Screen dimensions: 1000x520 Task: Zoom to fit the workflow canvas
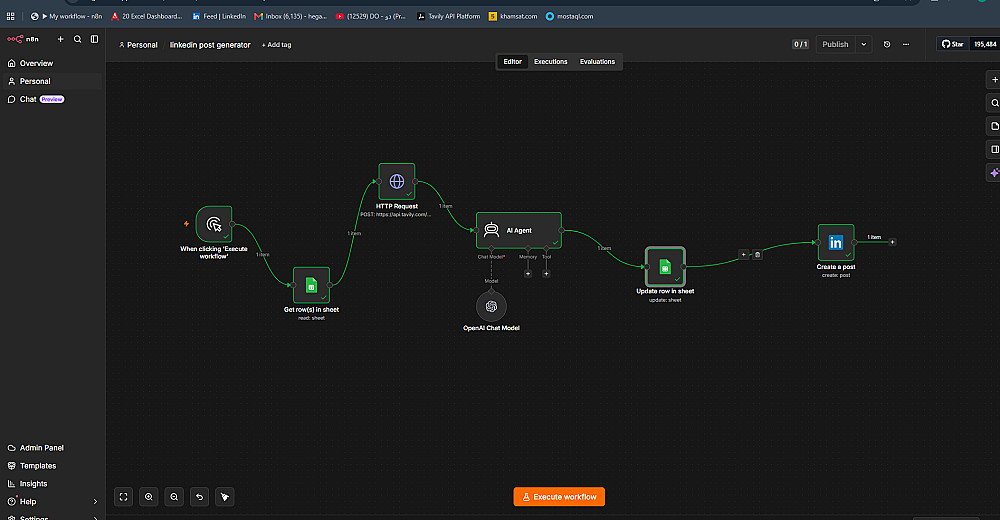point(124,496)
